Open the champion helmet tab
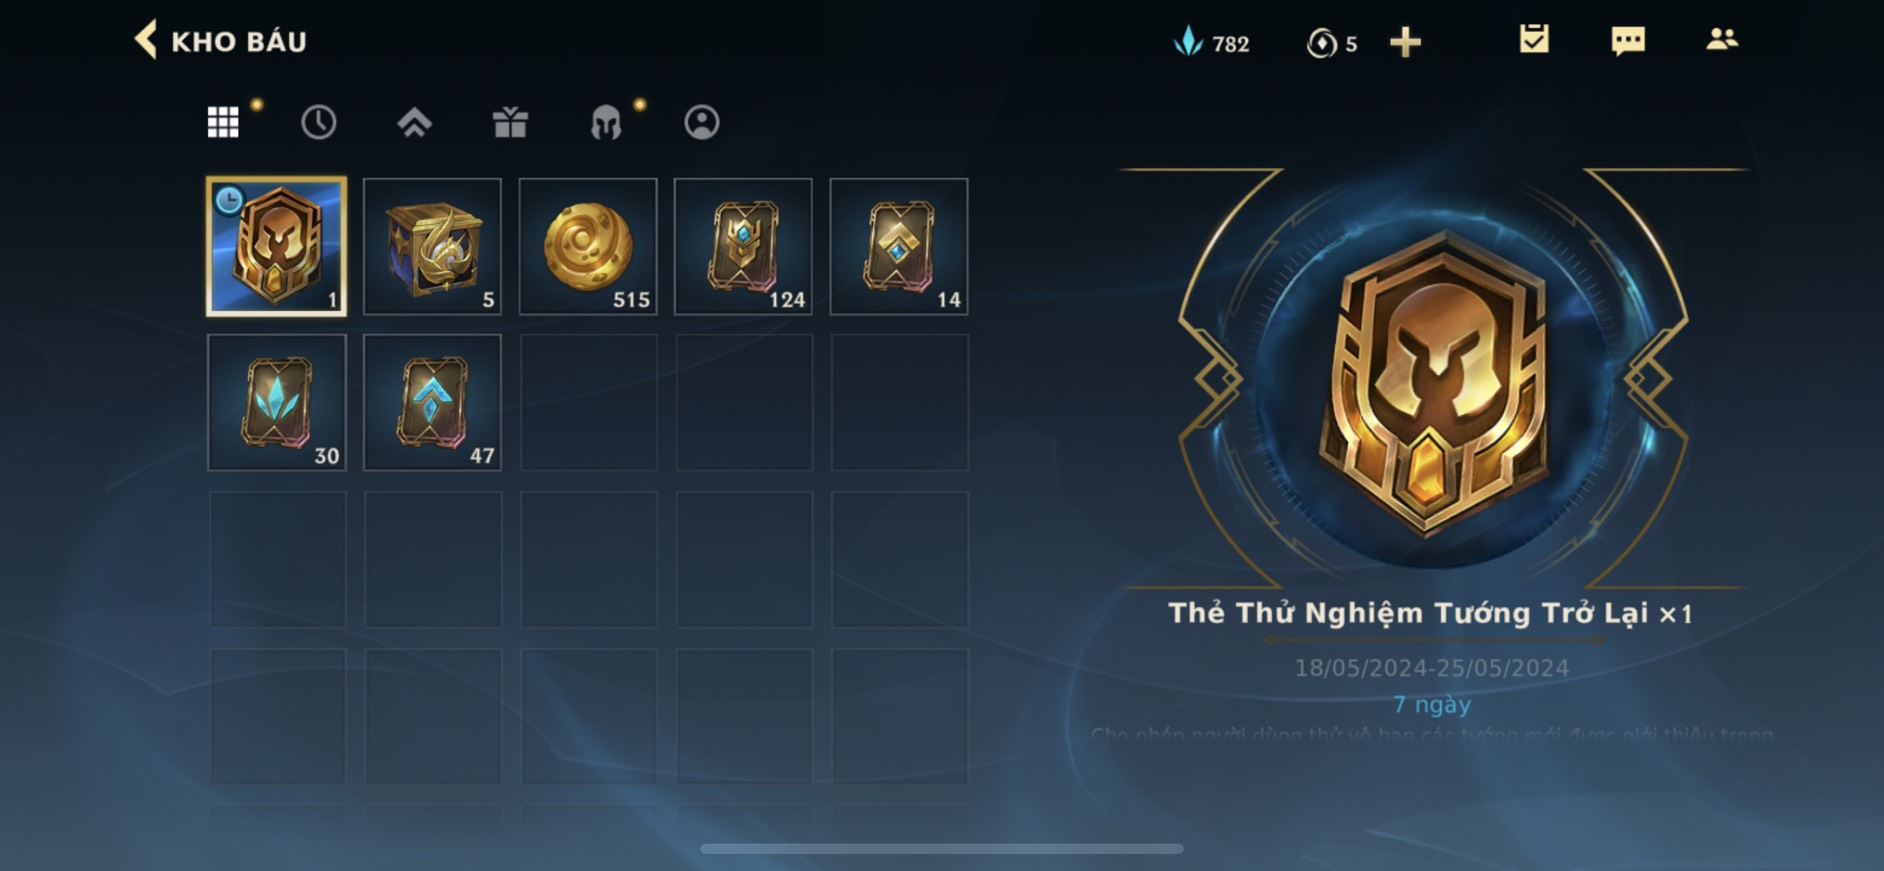This screenshot has width=1884, height=871. pos(606,122)
